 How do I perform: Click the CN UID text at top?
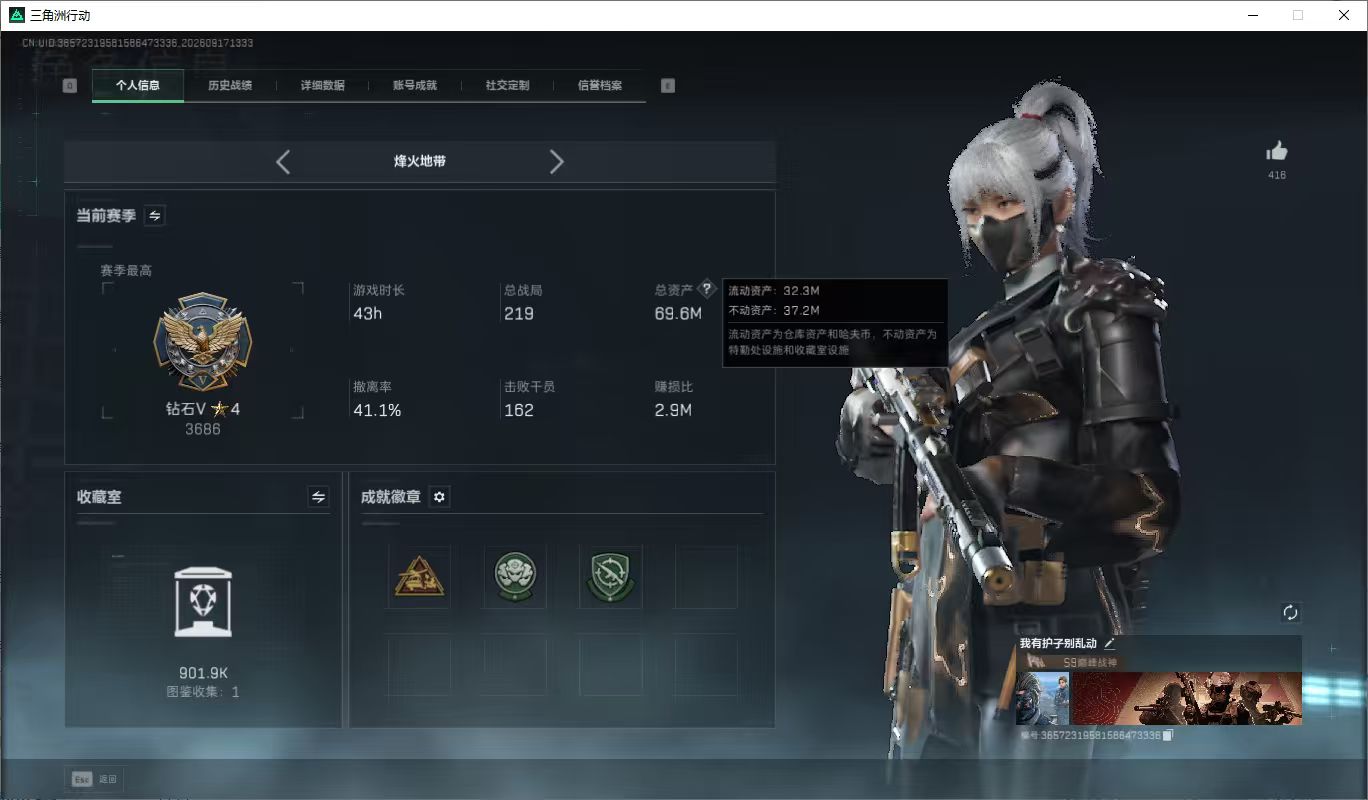coord(138,43)
